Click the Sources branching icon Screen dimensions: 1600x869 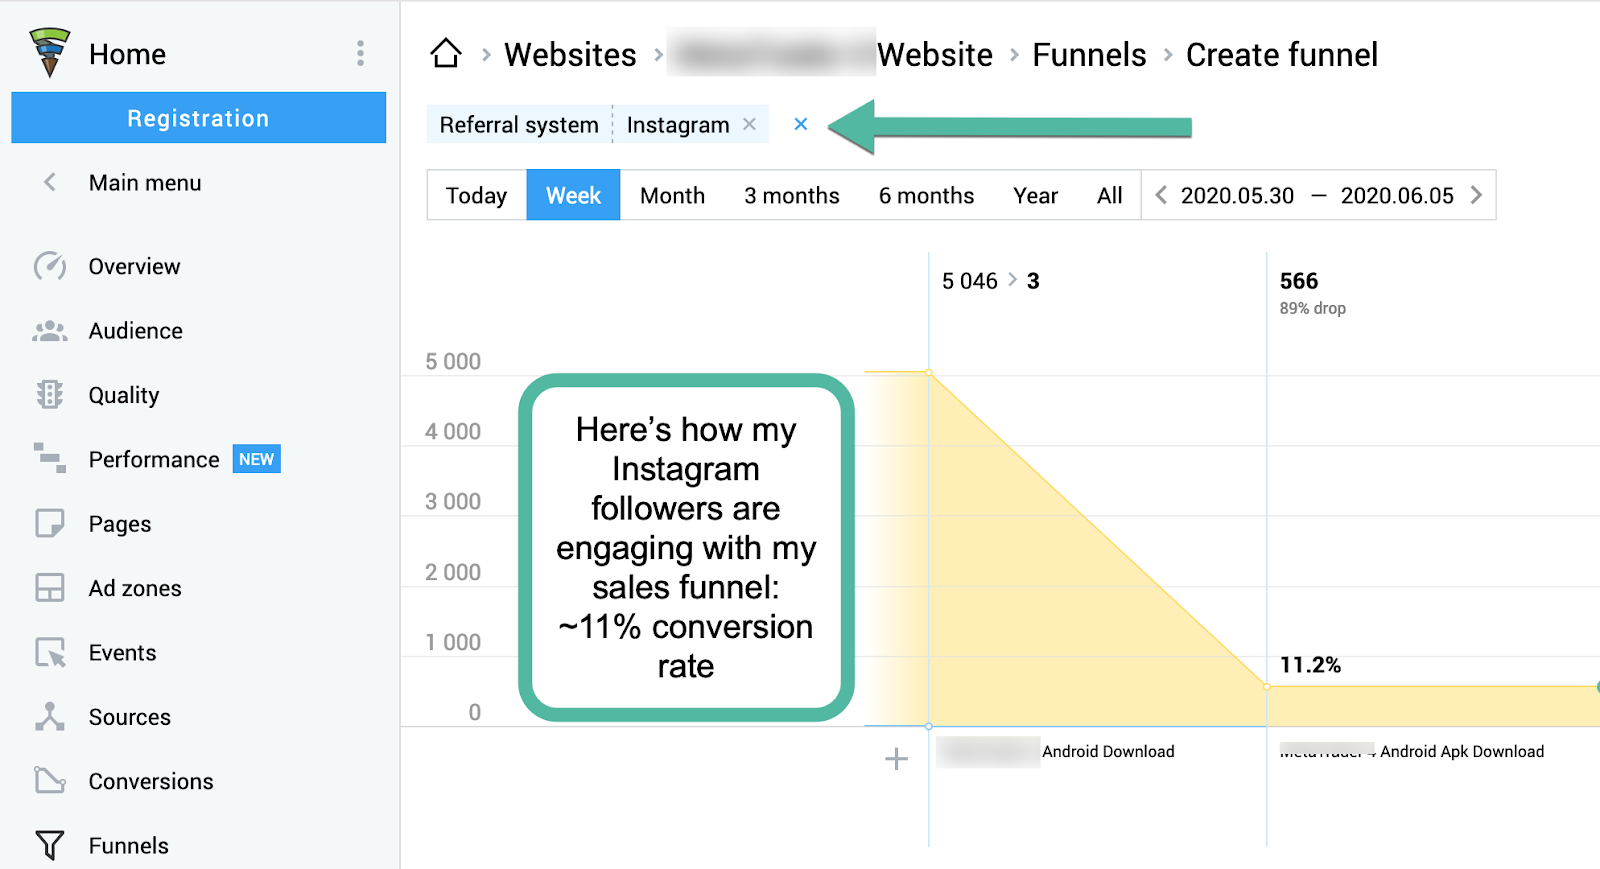[49, 717]
